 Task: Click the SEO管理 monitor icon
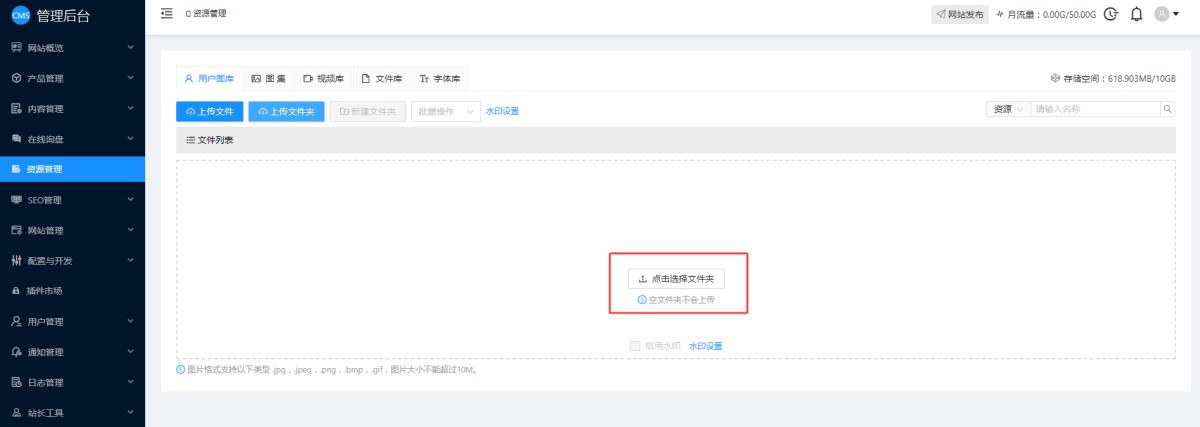coord(16,200)
